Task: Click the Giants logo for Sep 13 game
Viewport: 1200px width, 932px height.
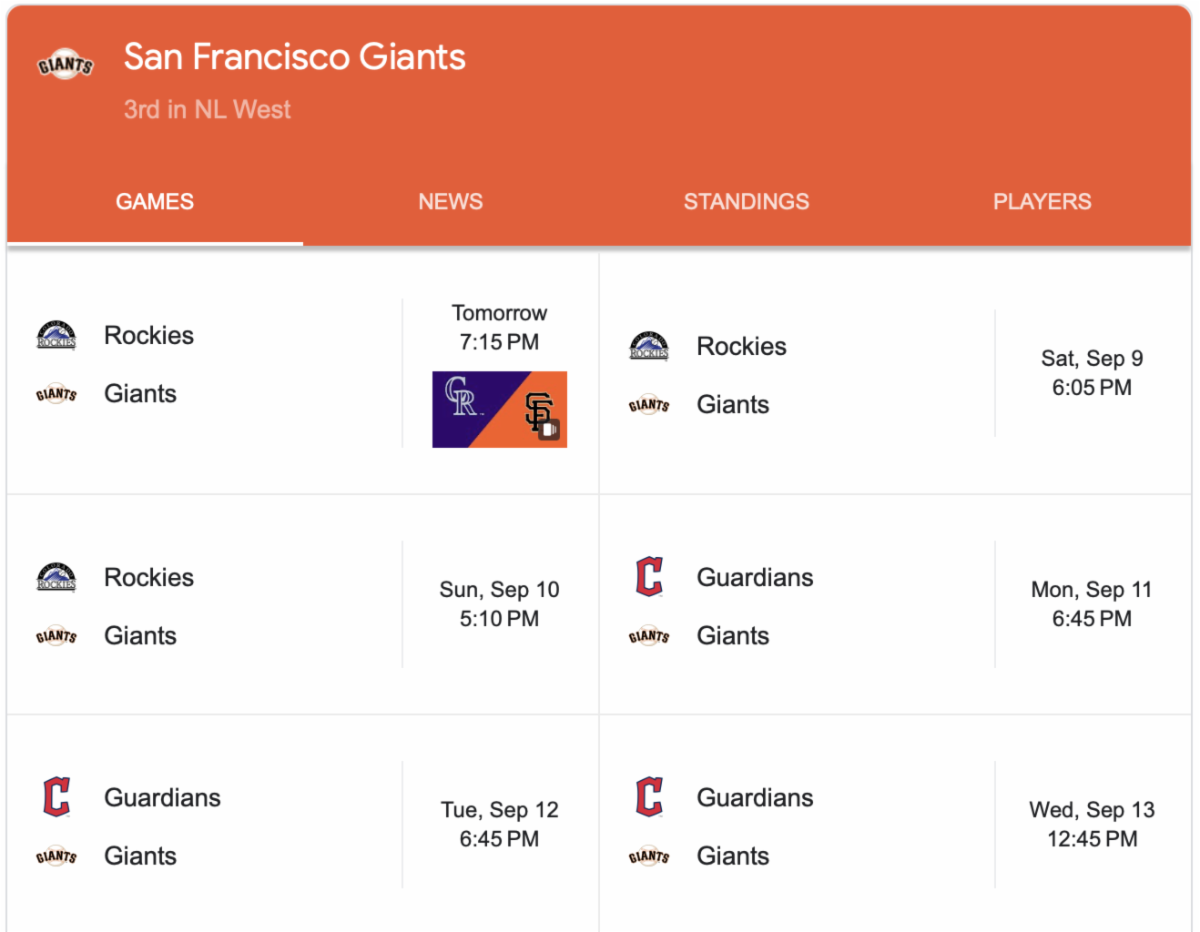Action: (x=649, y=856)
